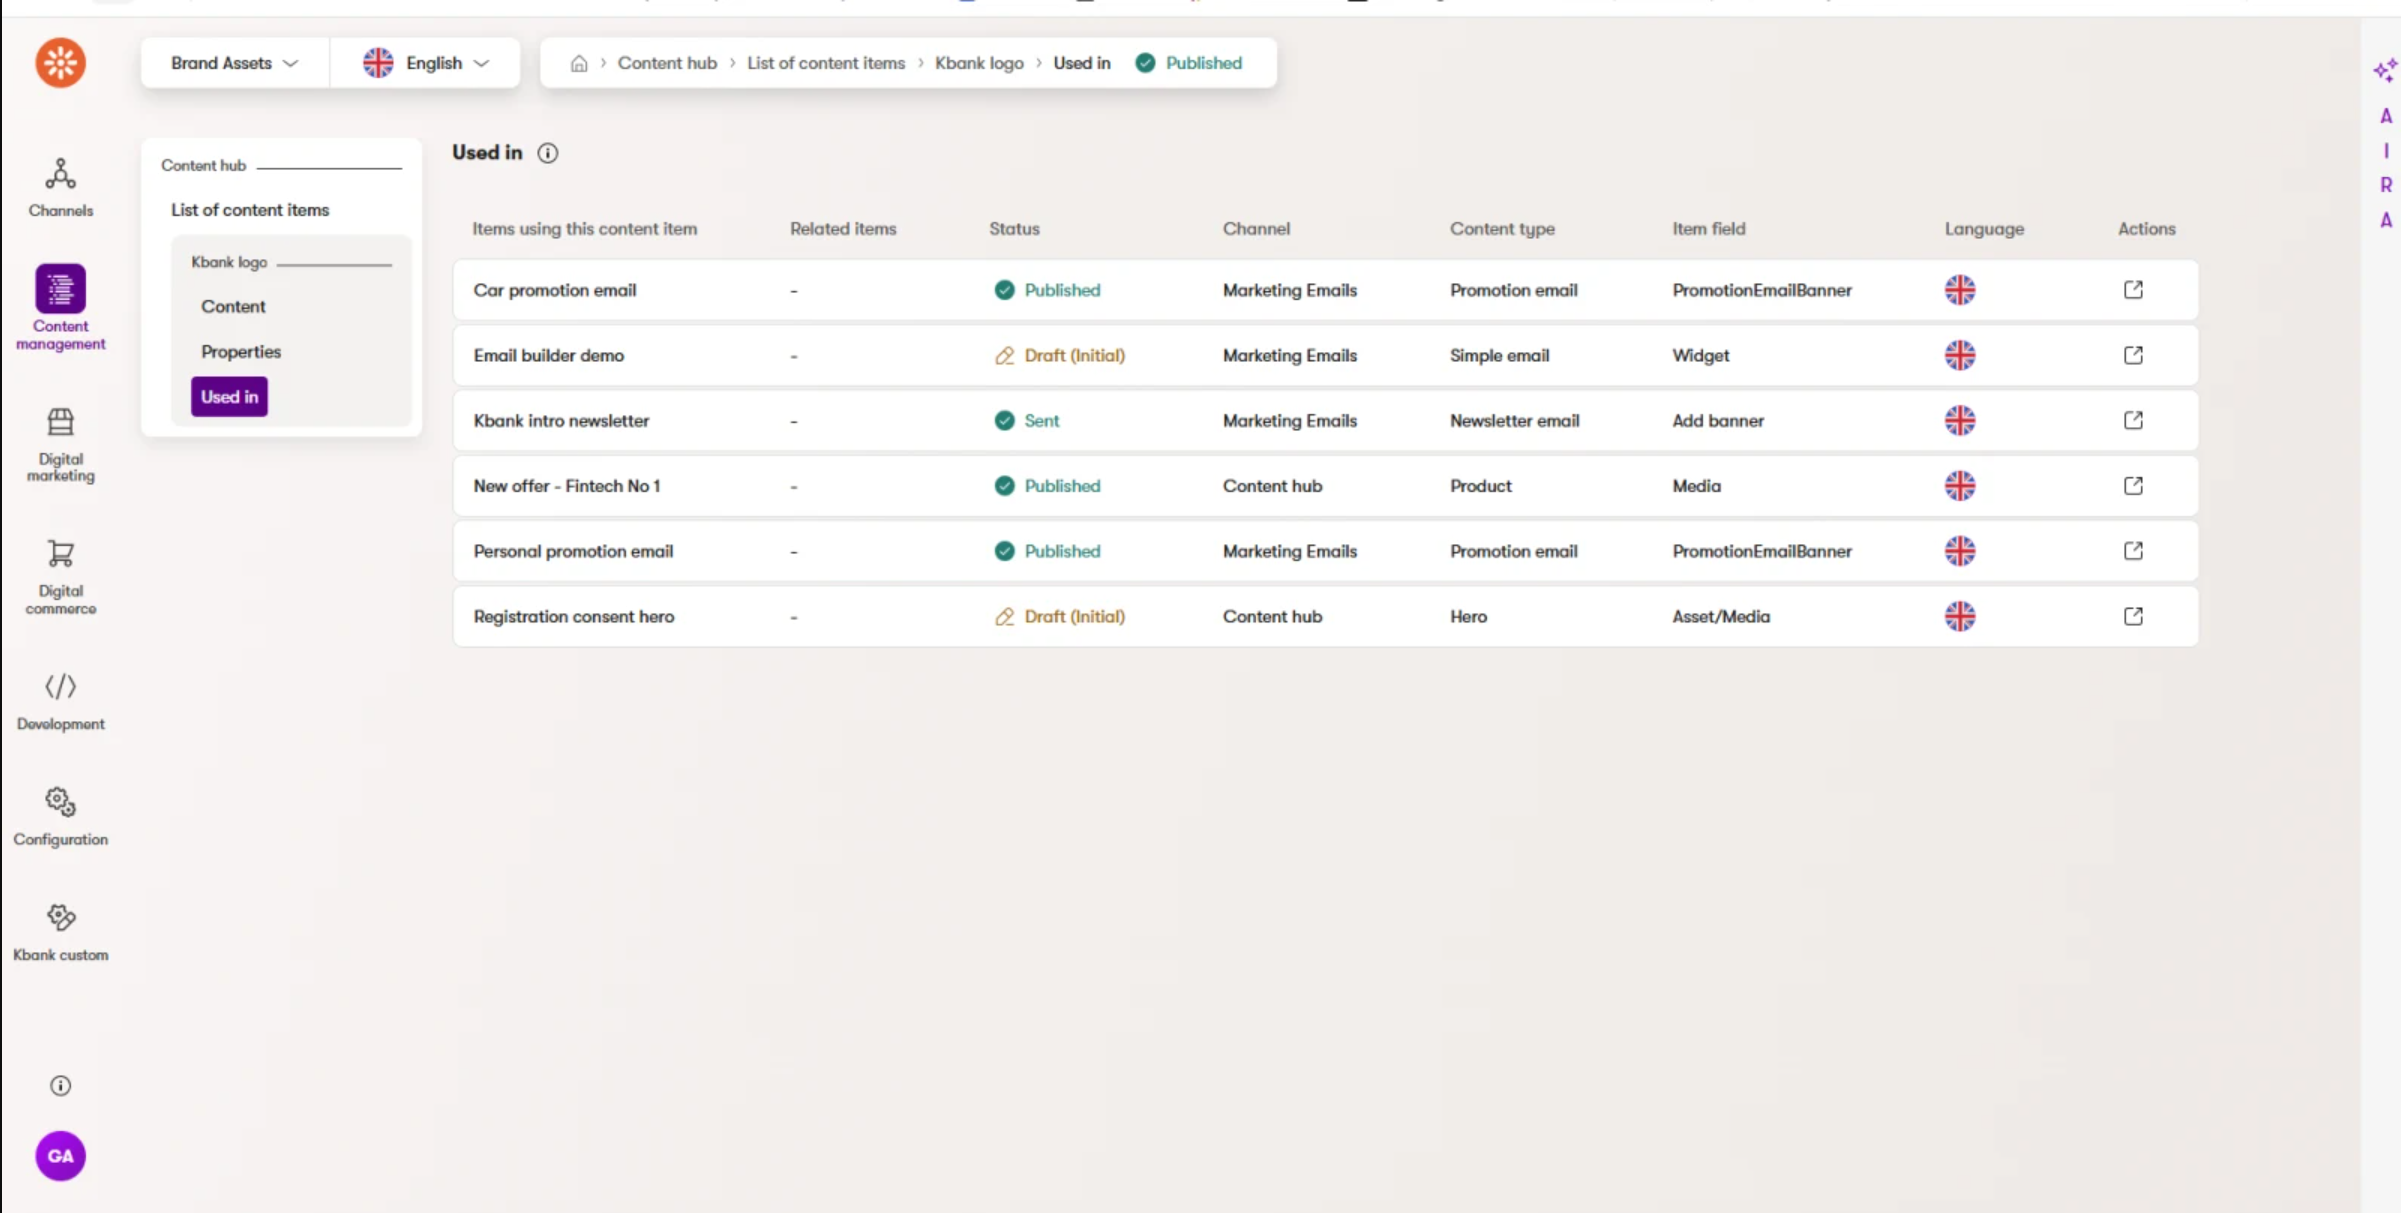Expand the AIRA assistant panel
The width and height of the screenshot is (2401, 1213).
2384,70
